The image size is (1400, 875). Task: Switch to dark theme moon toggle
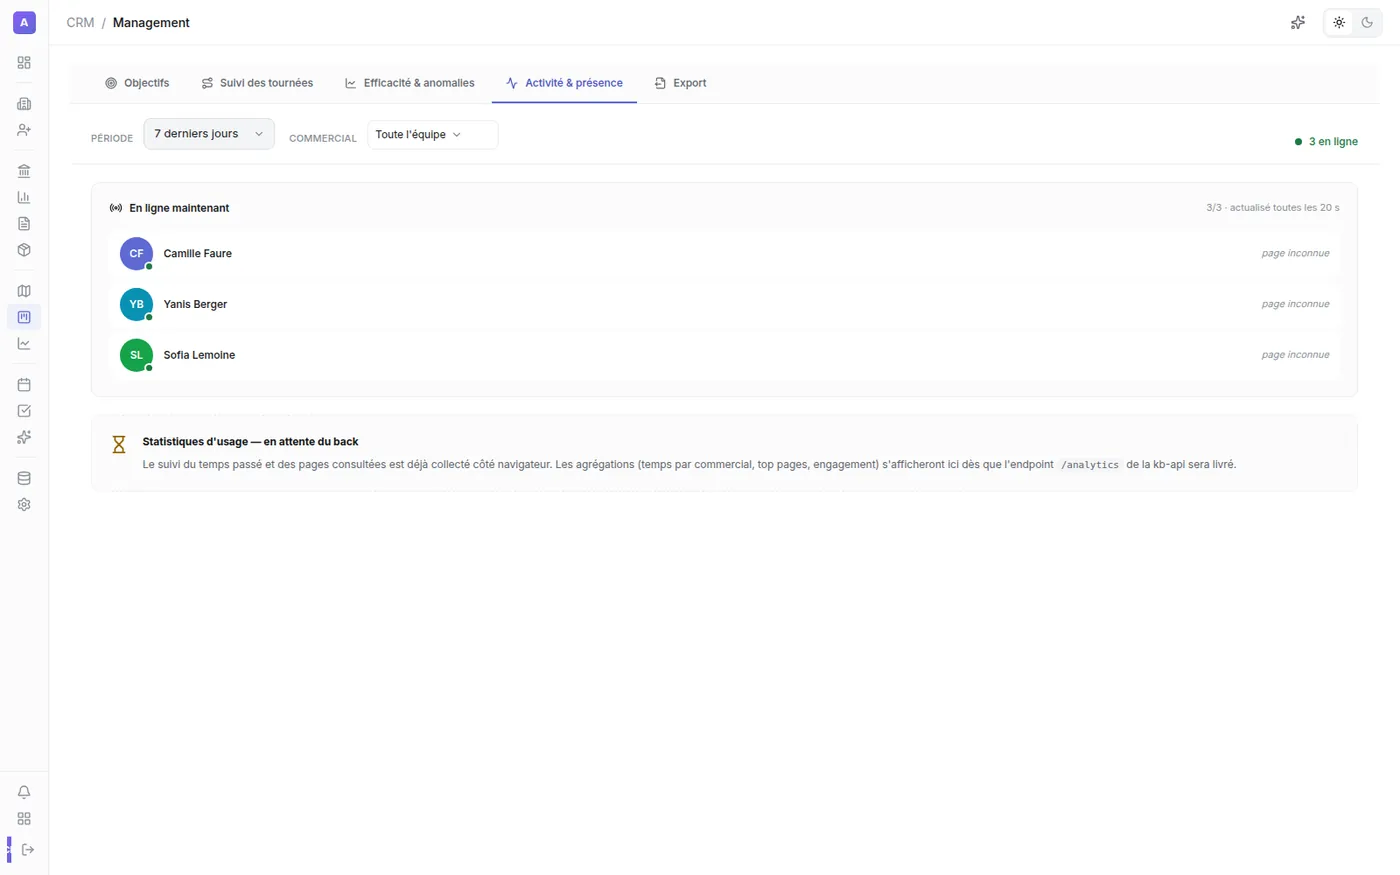pyautogui.click(x=1367, y=22)
